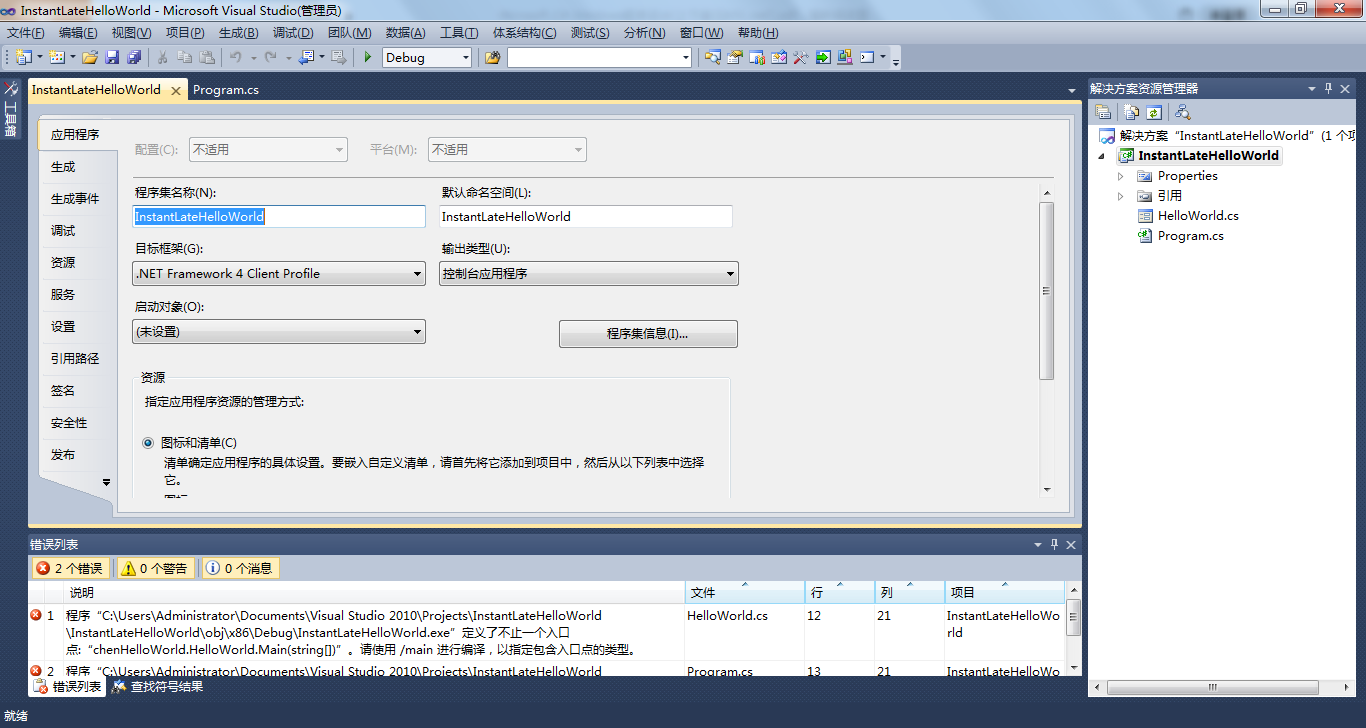Click the Open File folder icon

pos(90,57)
